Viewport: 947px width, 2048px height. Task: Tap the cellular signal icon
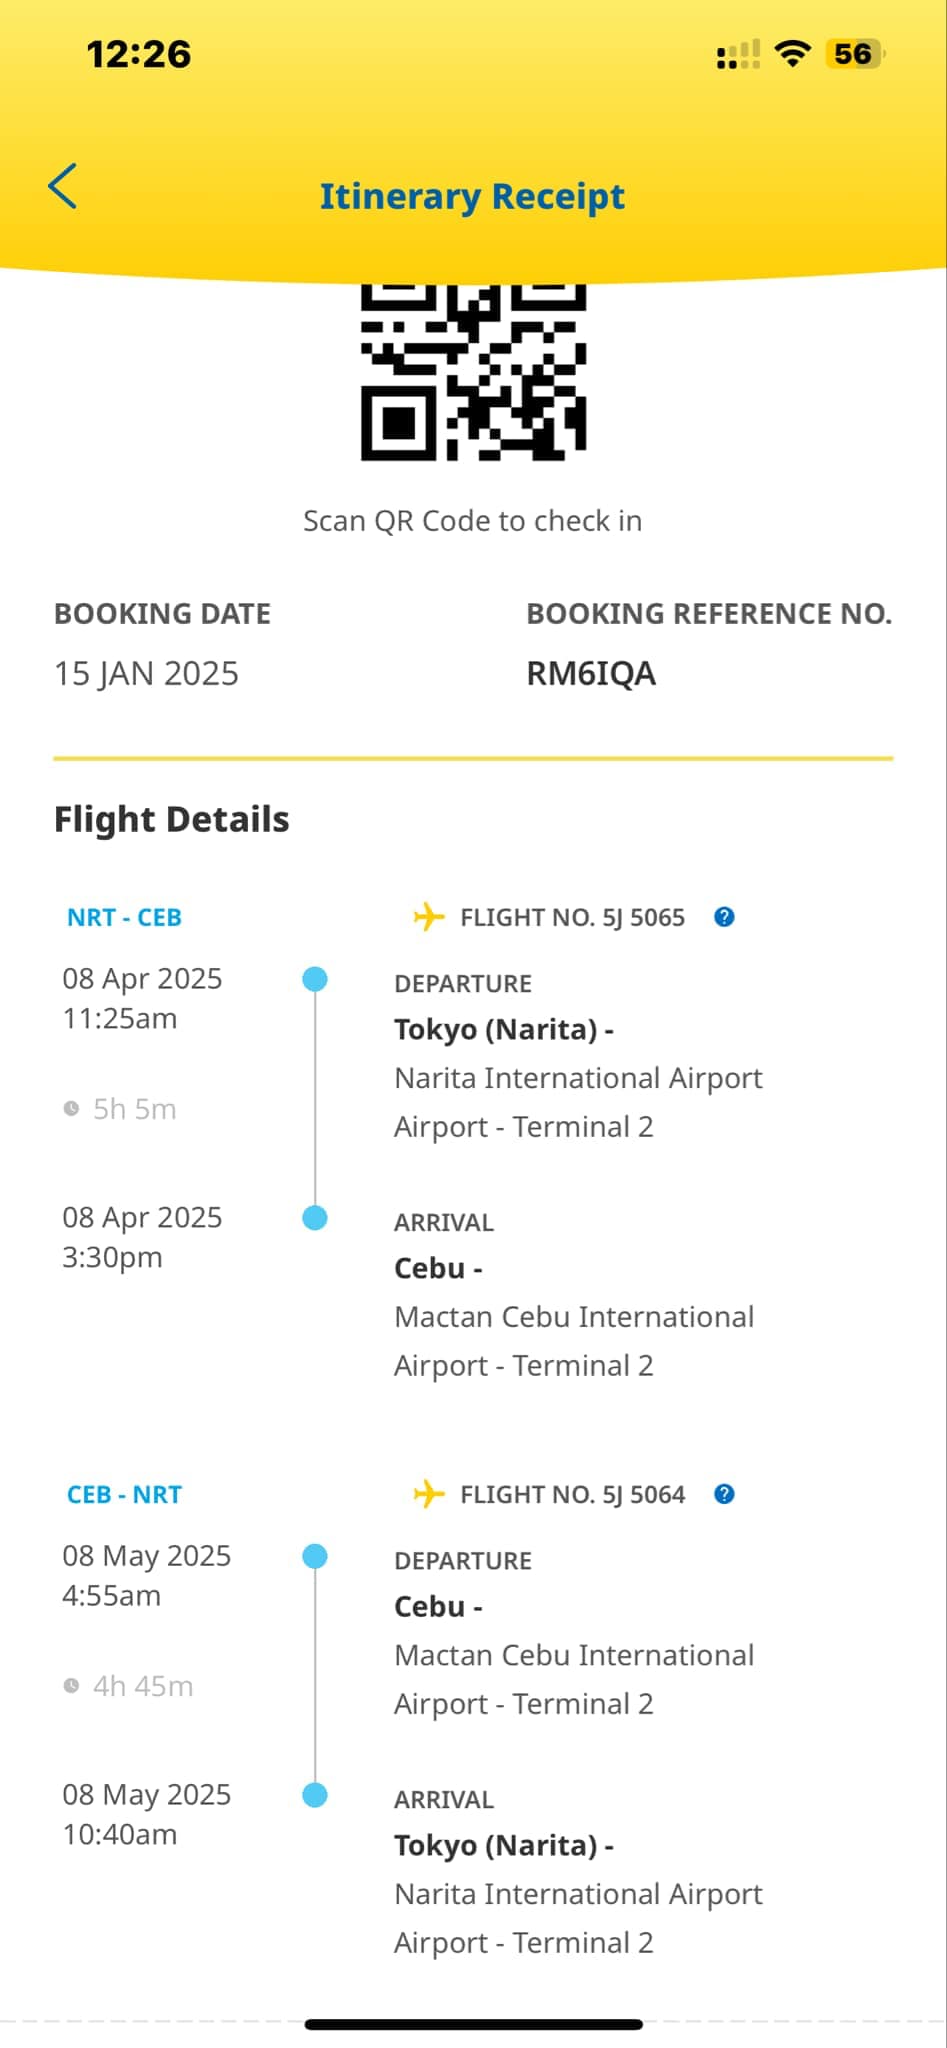tap(738, 55)
